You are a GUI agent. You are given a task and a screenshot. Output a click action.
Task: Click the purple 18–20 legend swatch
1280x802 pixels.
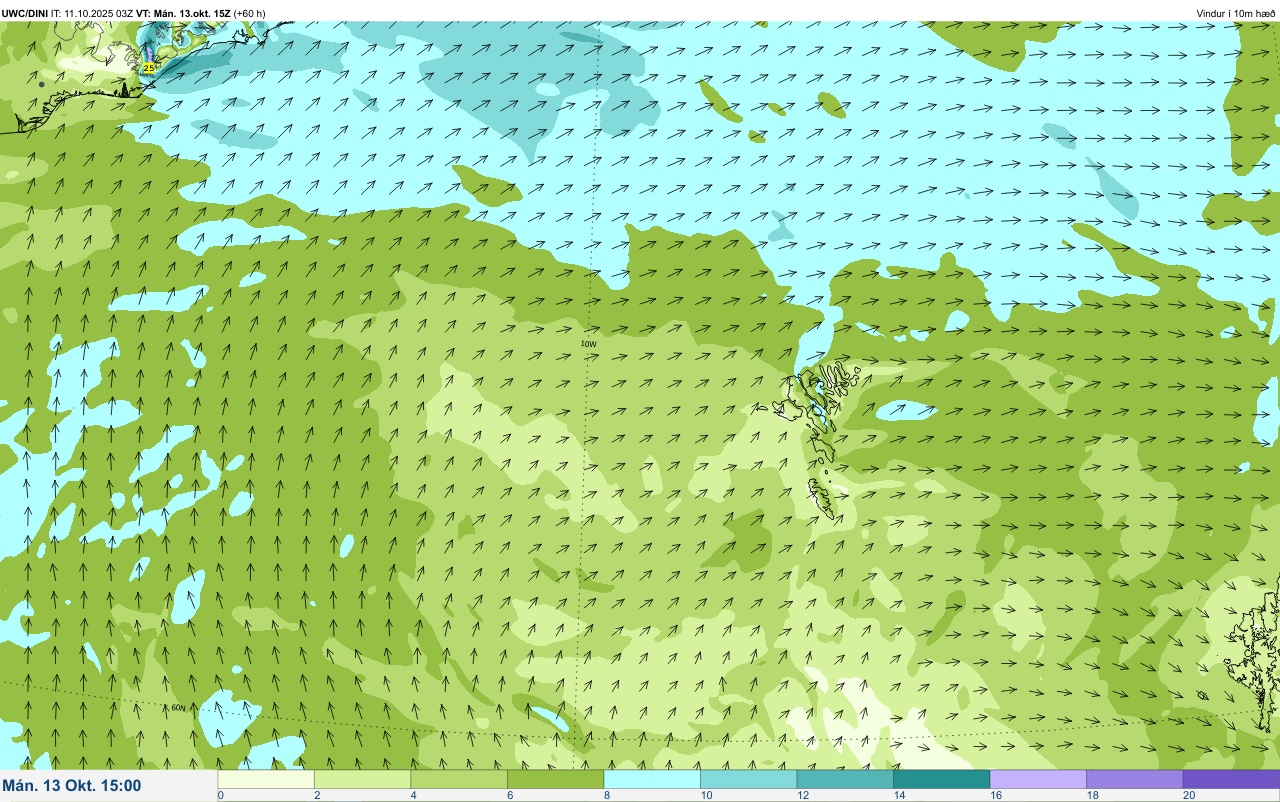point(1134,779)
